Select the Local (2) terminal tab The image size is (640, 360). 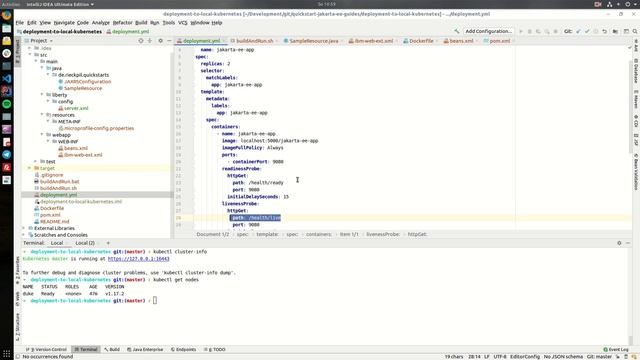click(x=85, y=243)
